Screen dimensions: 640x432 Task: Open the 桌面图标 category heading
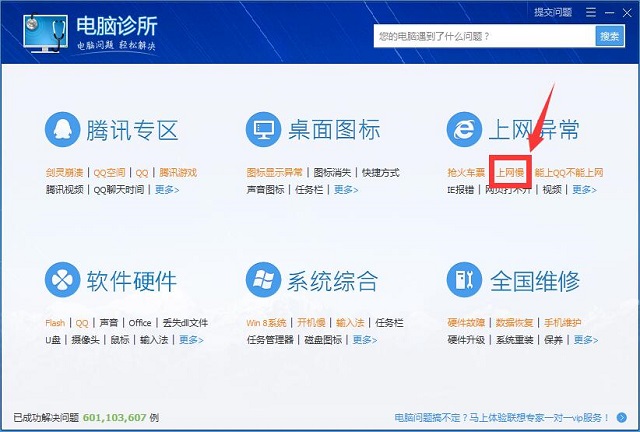pos(334,130)
